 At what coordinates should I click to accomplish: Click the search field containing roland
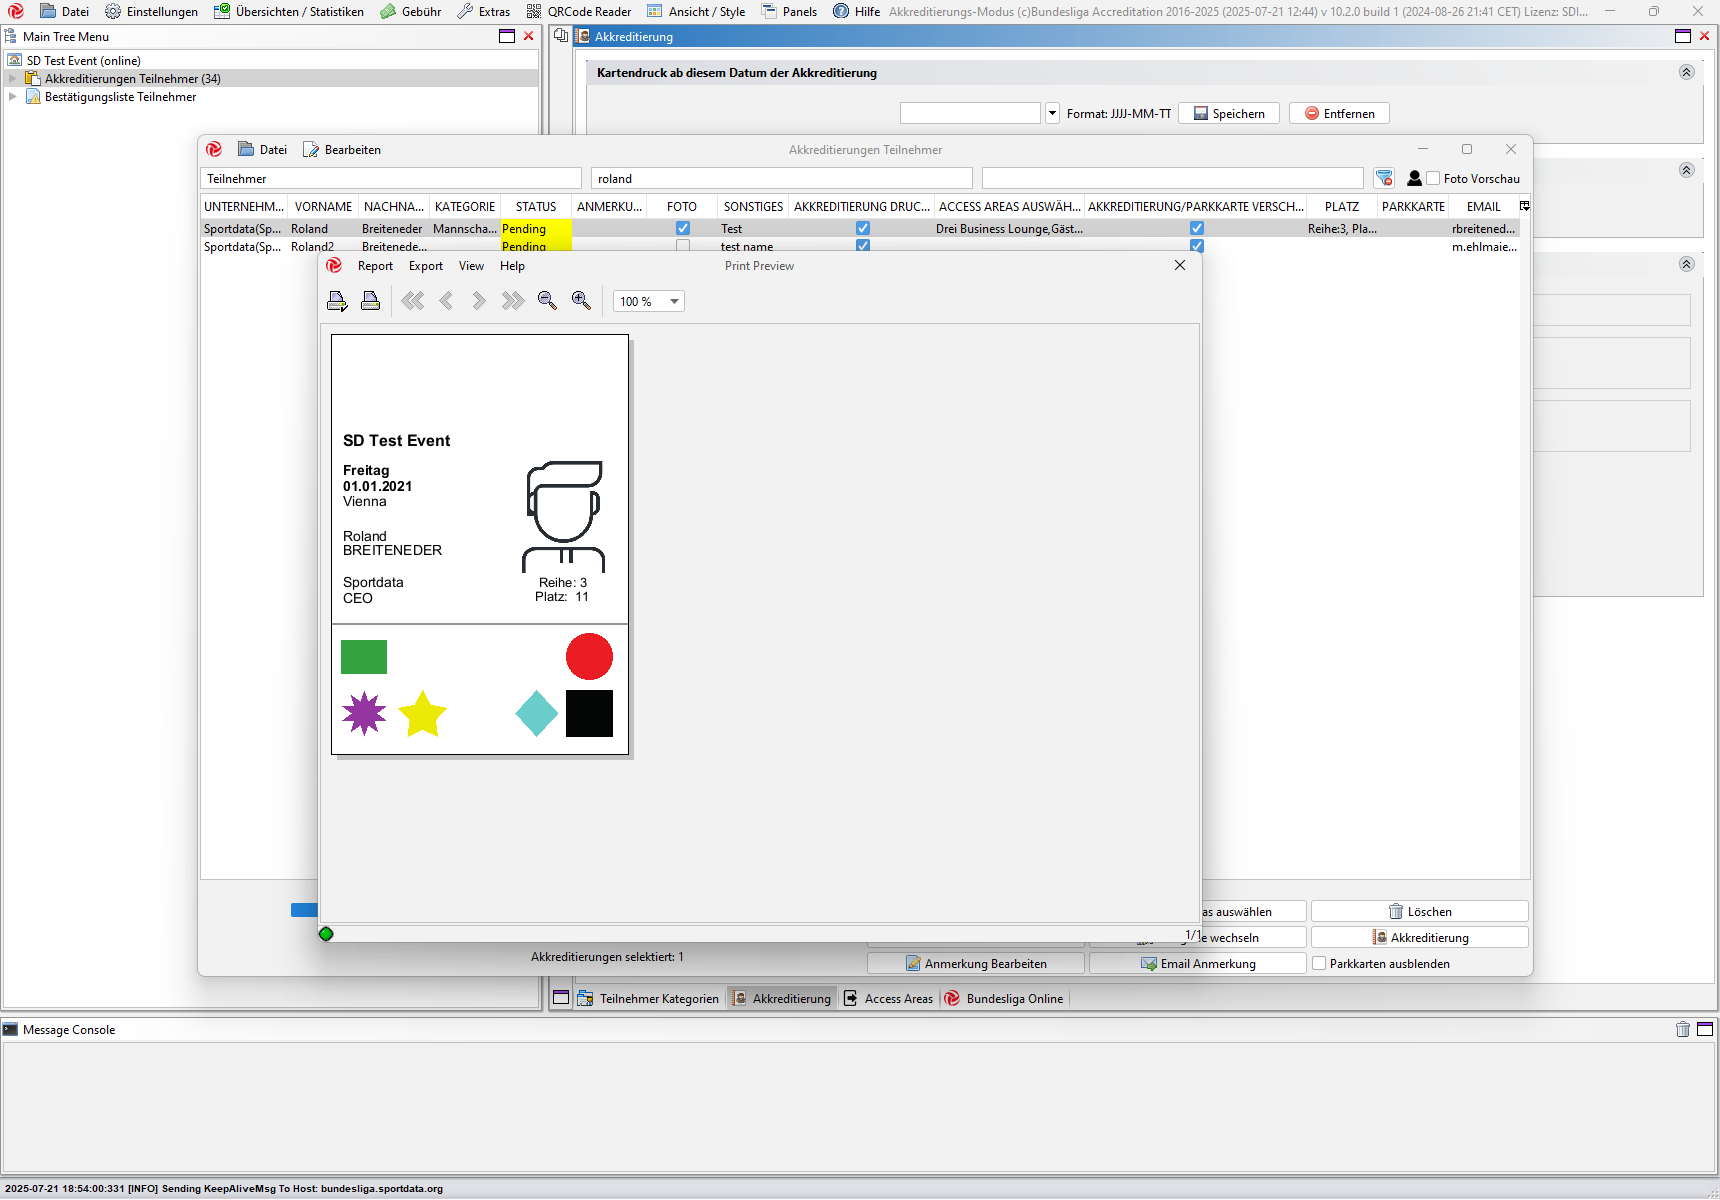(782, 178)
